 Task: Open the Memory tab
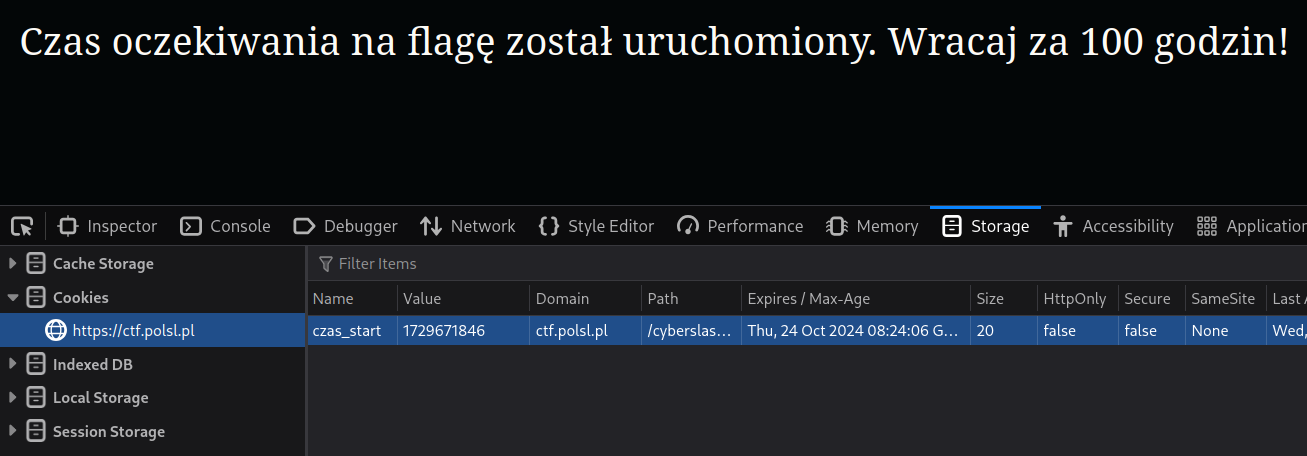872,226
